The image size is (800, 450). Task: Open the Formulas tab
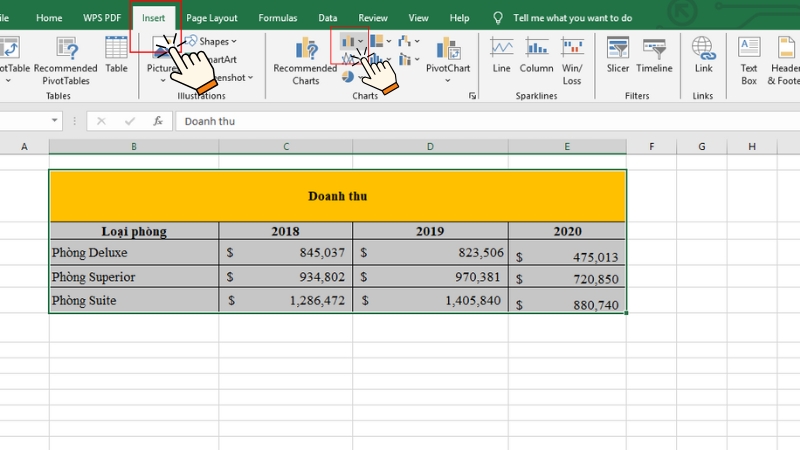pyautogui.click(x=277, y=18)
